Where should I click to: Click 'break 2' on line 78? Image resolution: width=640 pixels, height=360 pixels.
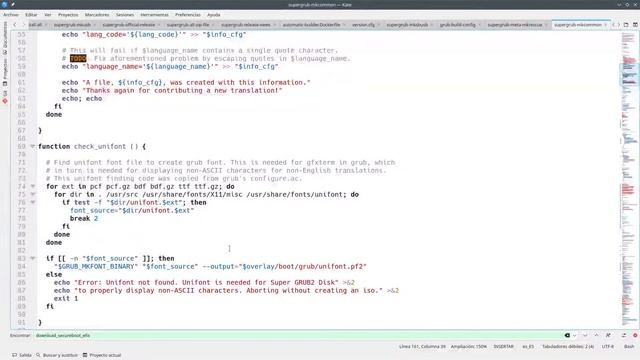(x=84, y=218)
